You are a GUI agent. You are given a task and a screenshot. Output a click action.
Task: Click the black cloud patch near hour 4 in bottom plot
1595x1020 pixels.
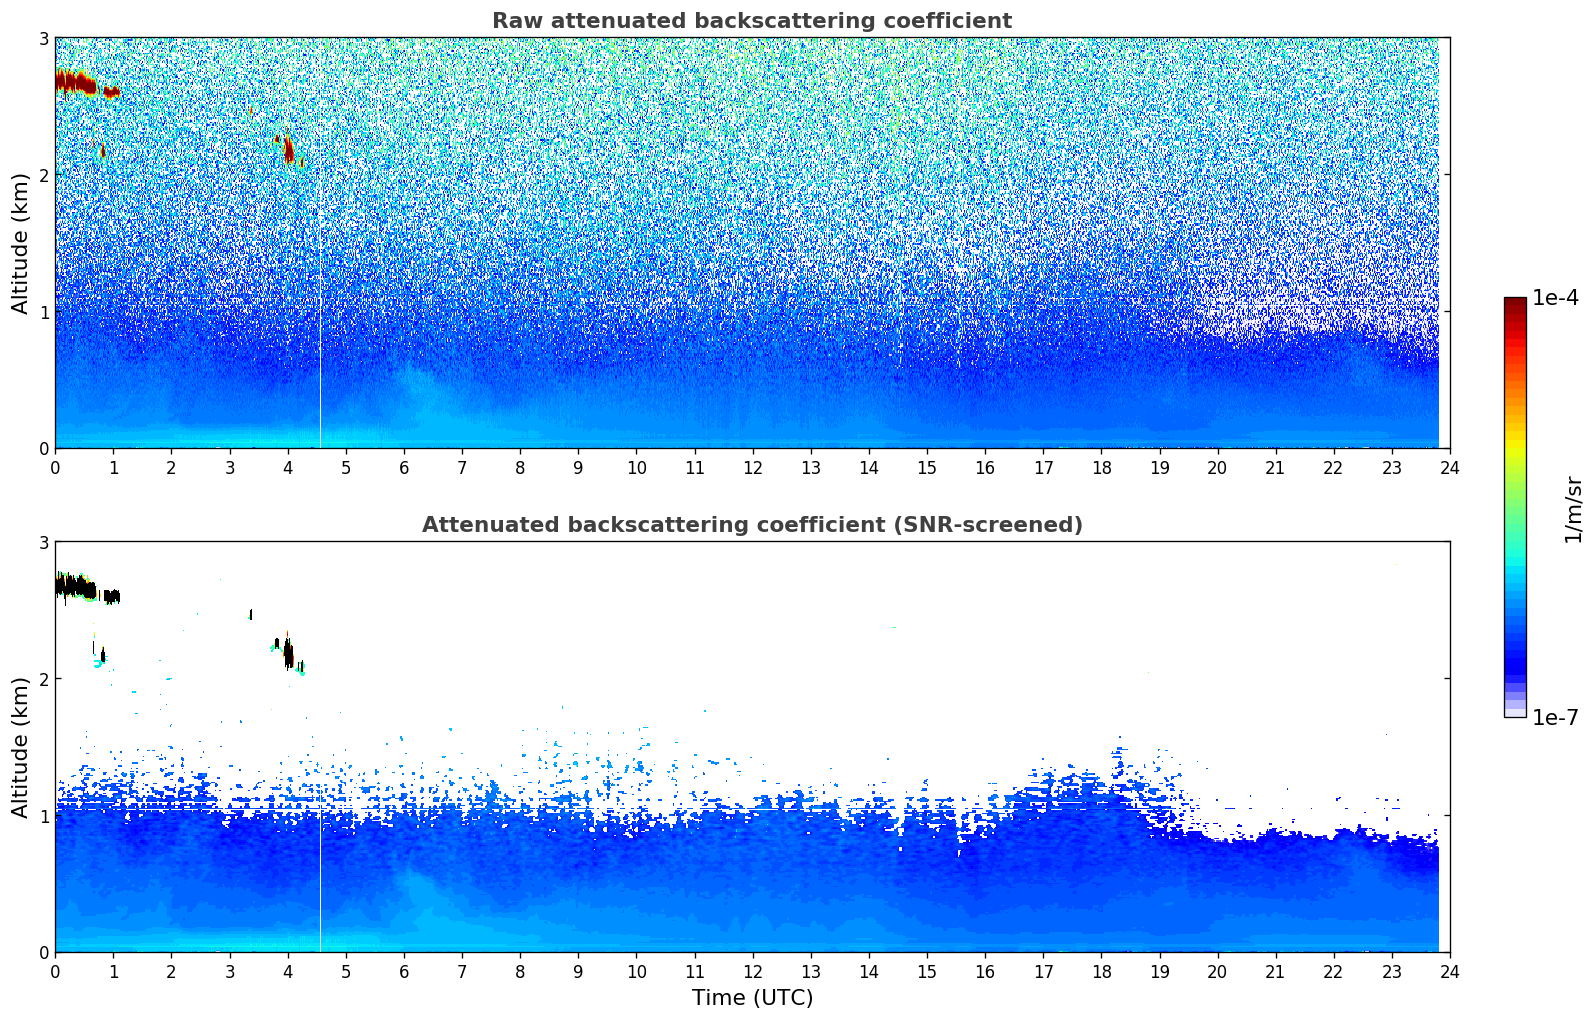tap(288, 654)
